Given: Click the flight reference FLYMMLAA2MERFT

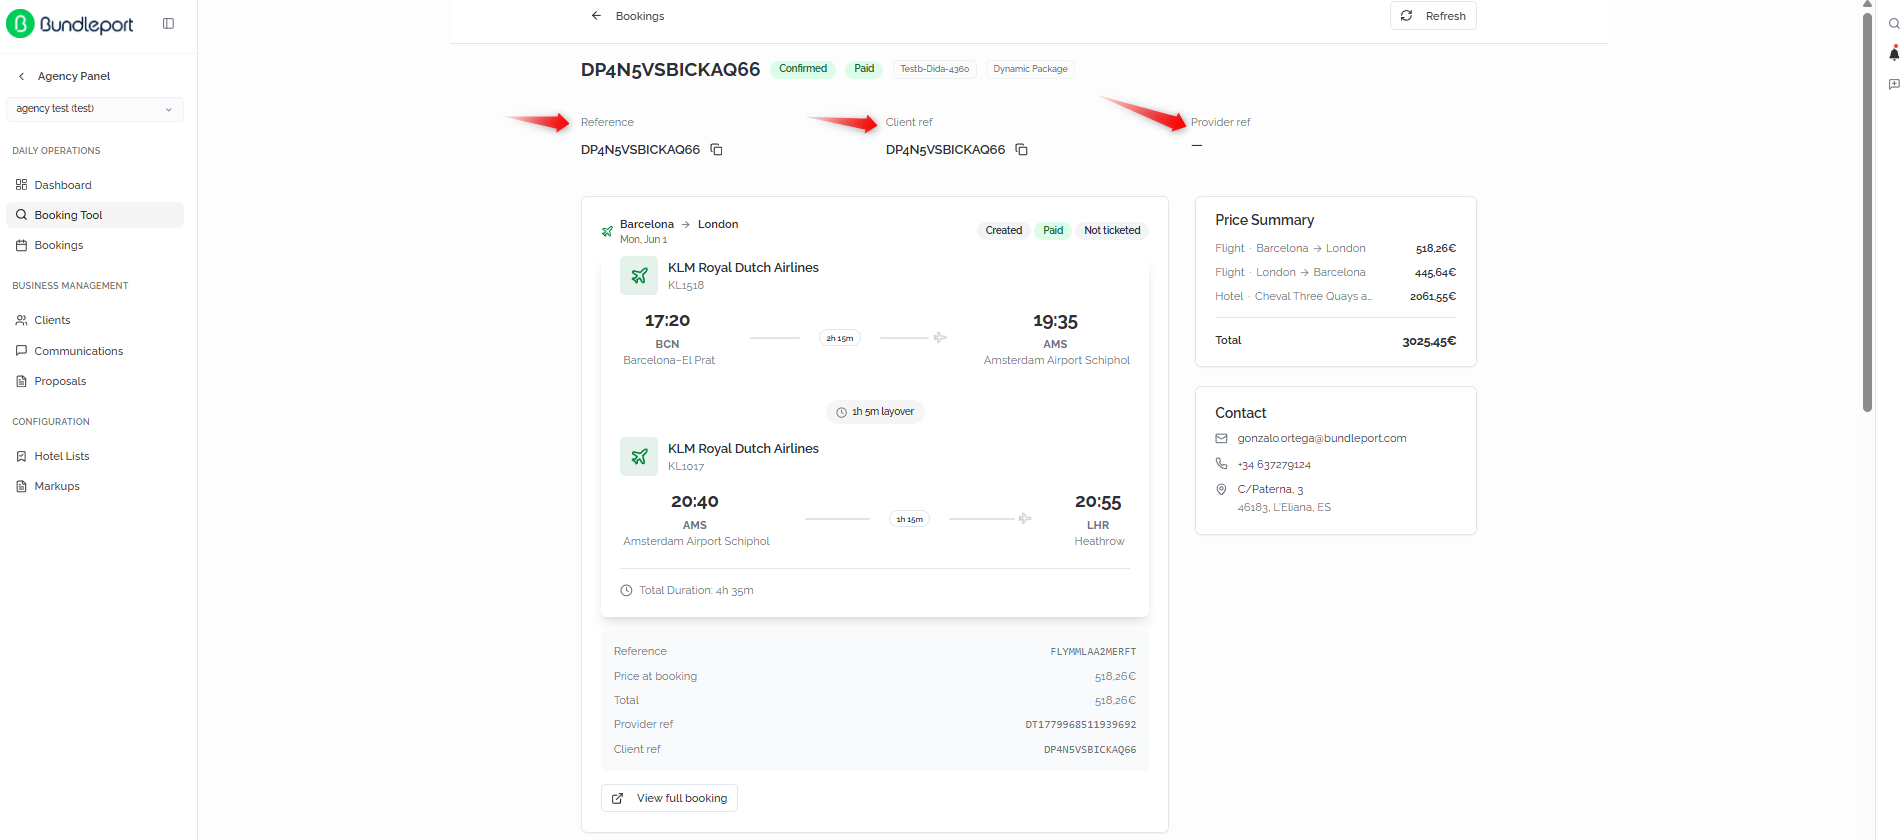Looking at the screenshot, I should pyautogui.click(x=1093, y=652).
